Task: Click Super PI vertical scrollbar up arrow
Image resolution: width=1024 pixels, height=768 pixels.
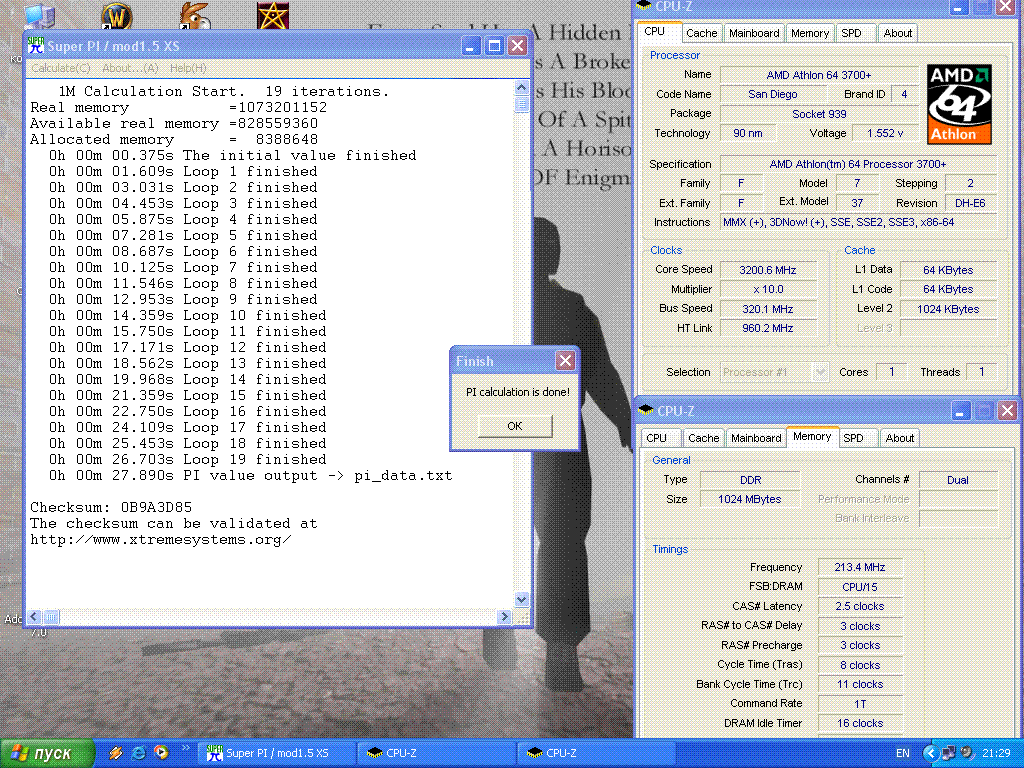Action: point(521,87)
